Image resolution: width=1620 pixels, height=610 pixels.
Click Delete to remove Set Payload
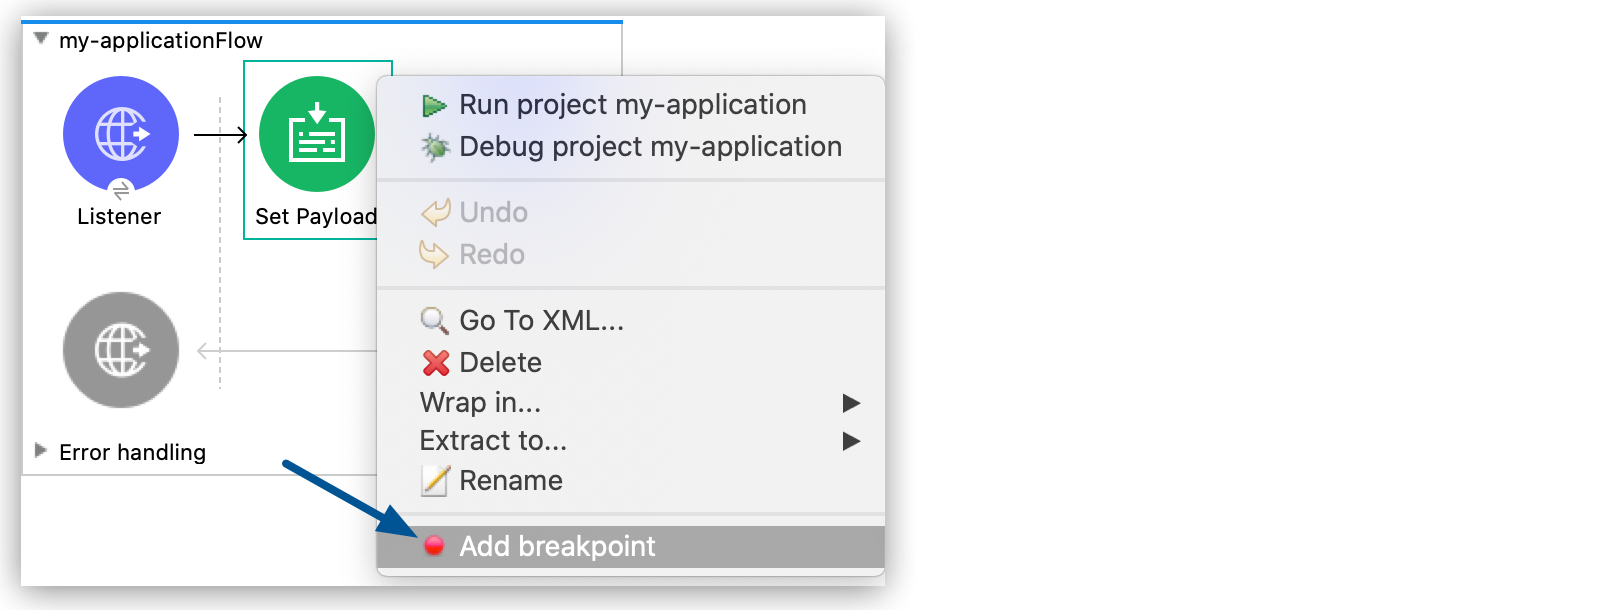(x=500, y=362)
